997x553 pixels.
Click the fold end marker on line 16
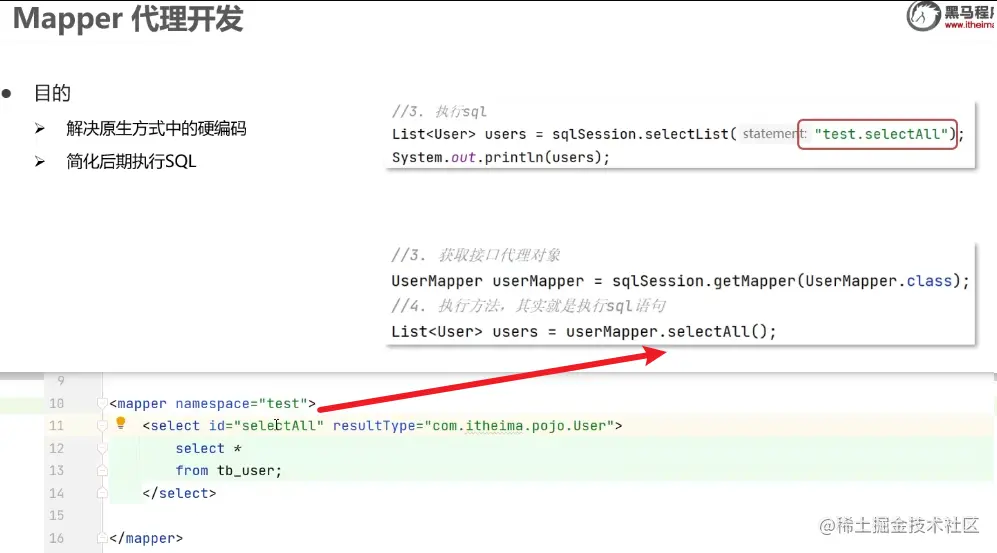point(102,538)
